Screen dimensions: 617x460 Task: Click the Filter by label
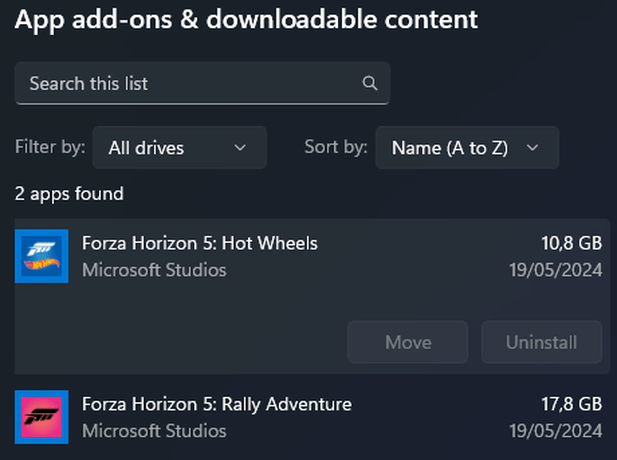50,147
